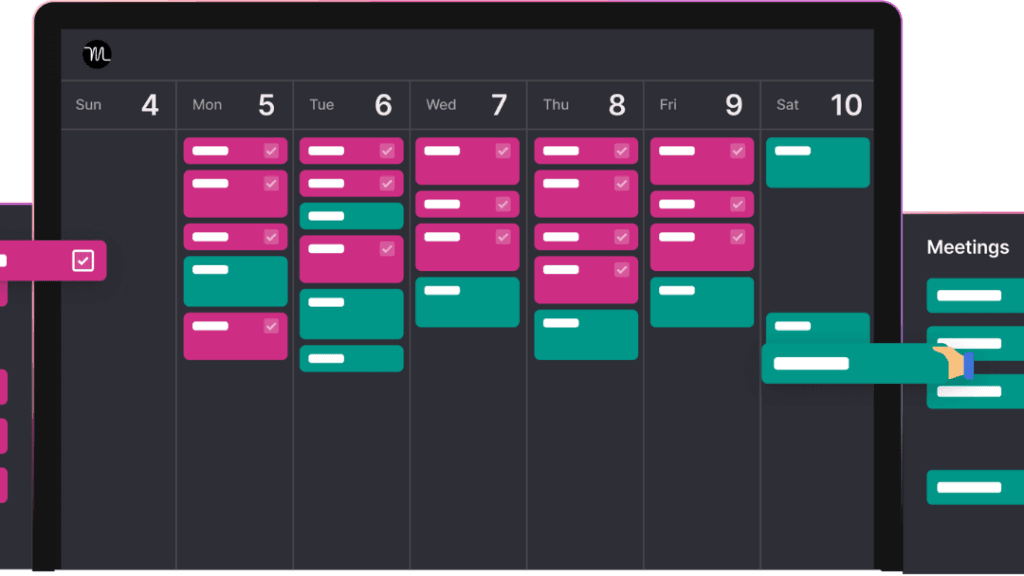Check off Monday's last pink task
The width and height of the screenshot is (1024, 576).
tap(271, 326)
